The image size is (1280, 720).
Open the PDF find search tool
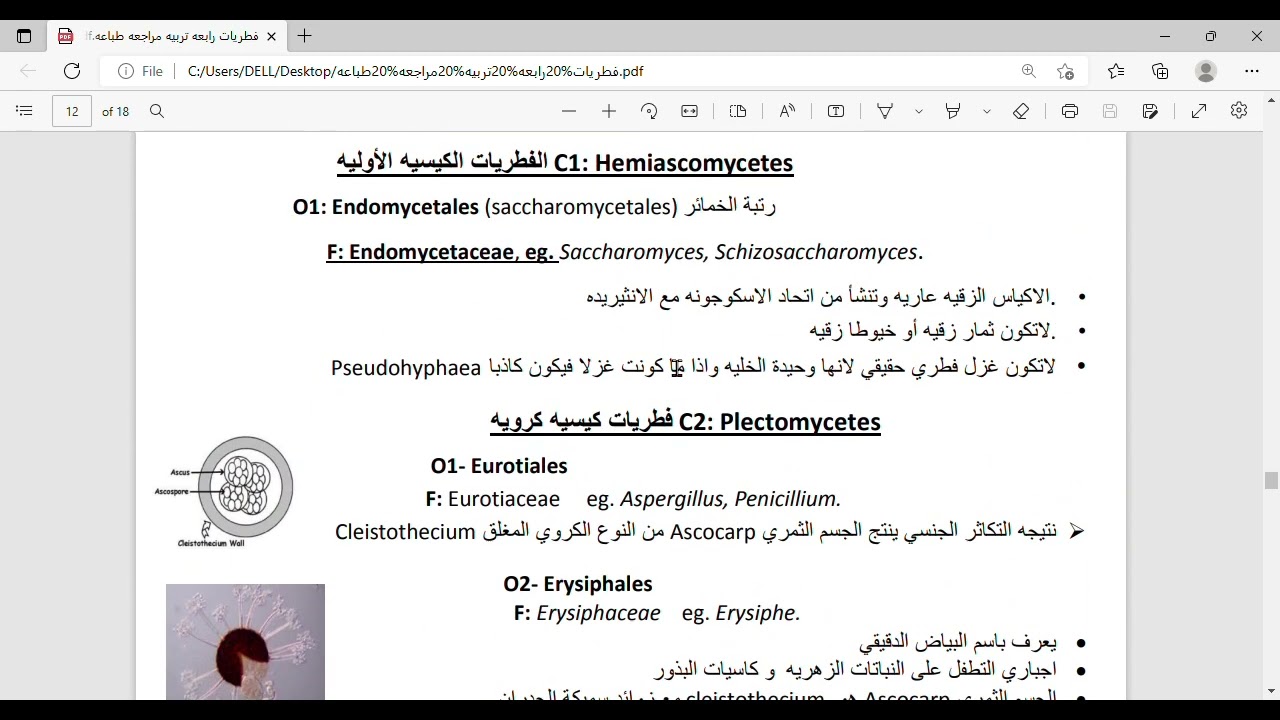pos(157,111)
